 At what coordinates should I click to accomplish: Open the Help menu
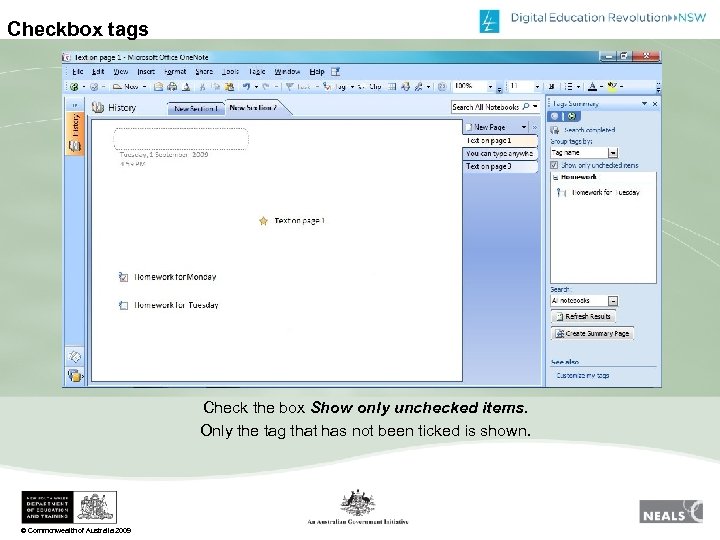pyautogui.click(x=317, y=72)
